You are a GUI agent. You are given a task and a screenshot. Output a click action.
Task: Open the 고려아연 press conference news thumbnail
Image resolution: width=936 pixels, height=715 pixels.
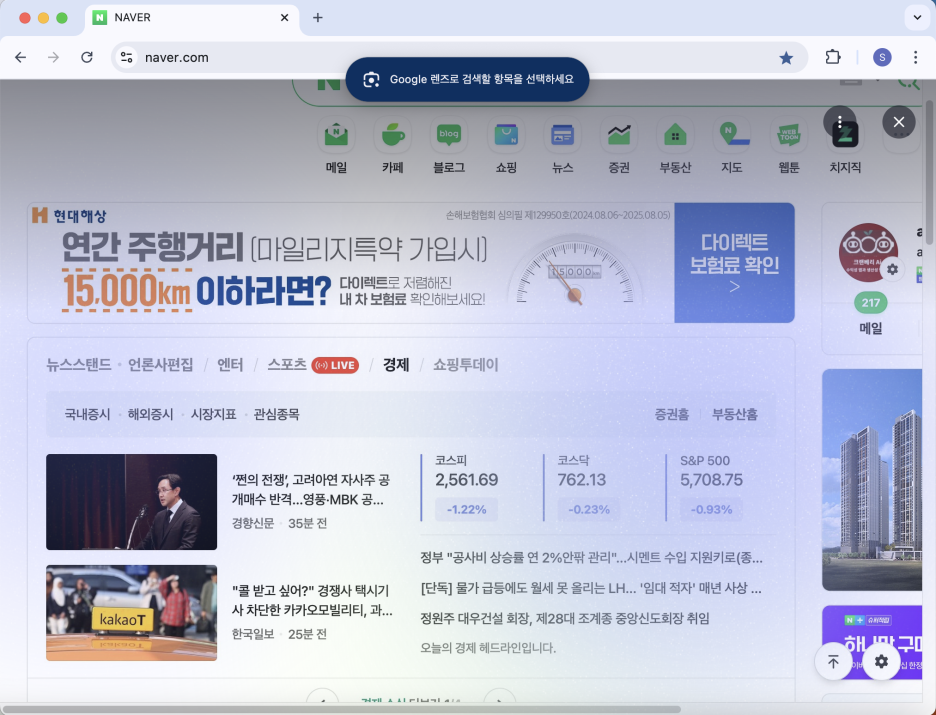click(x=131, y=502)
